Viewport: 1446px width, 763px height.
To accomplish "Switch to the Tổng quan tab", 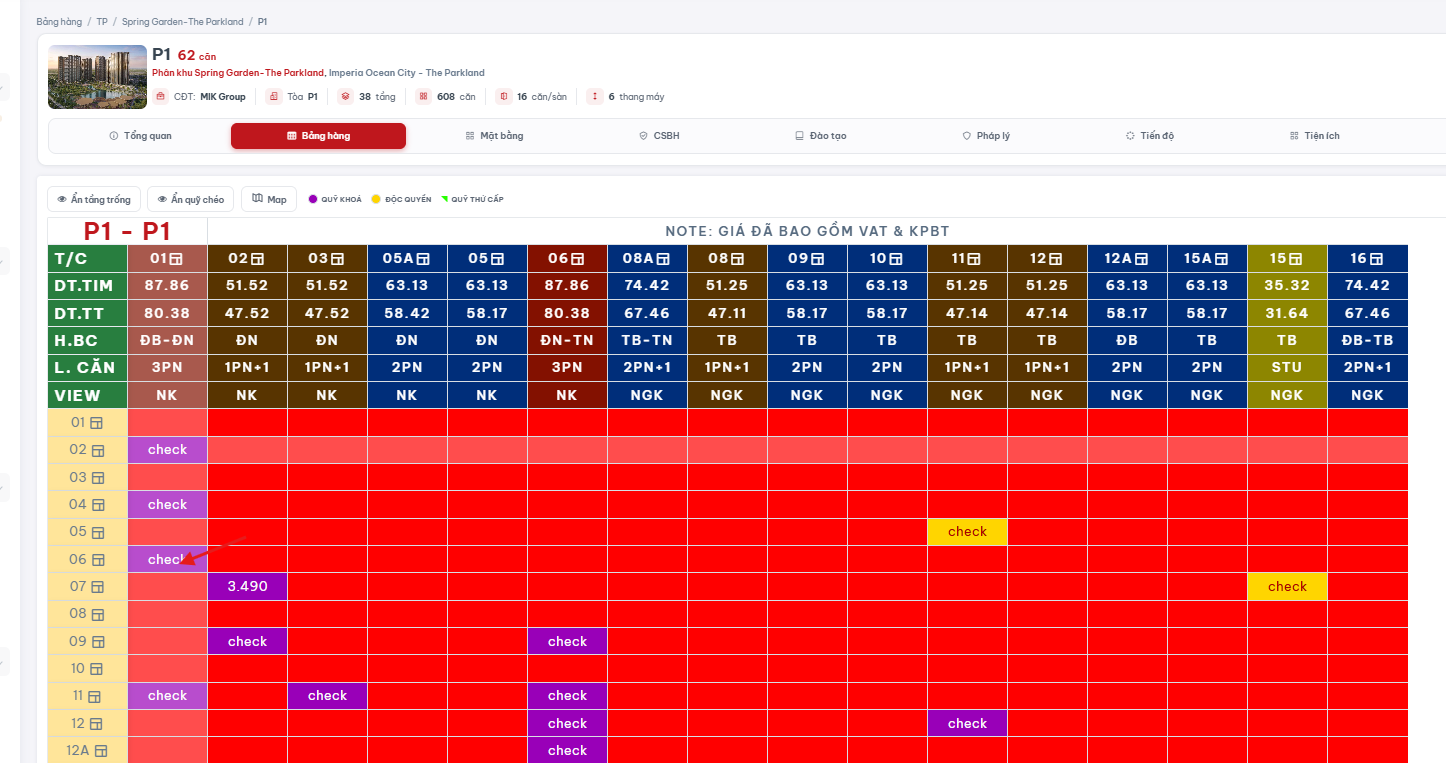I will [140, 136].
